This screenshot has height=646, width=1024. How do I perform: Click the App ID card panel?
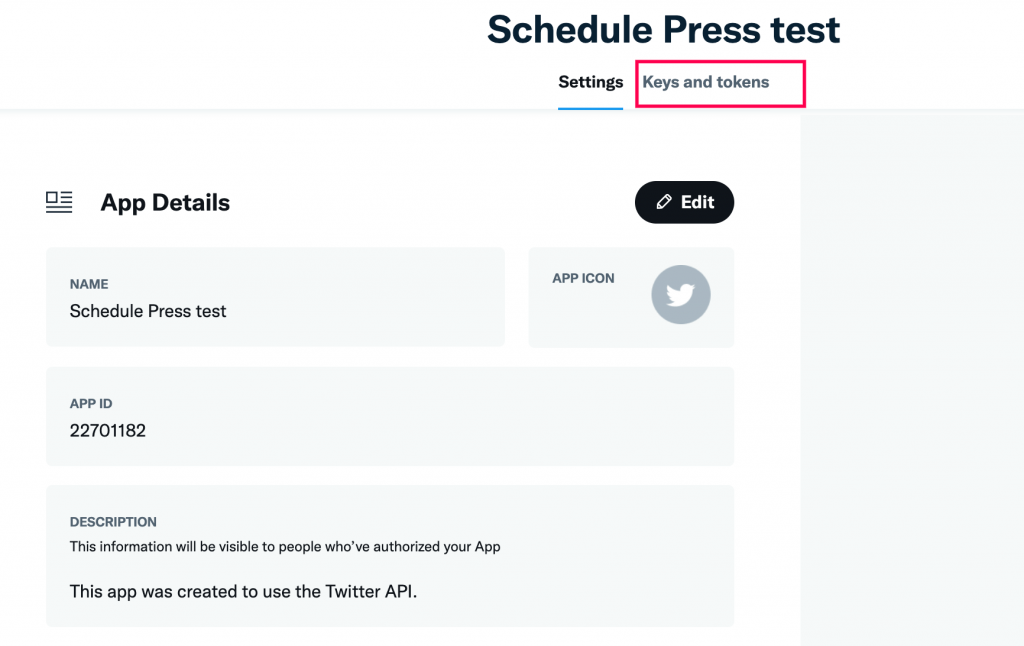click(390, 416)
